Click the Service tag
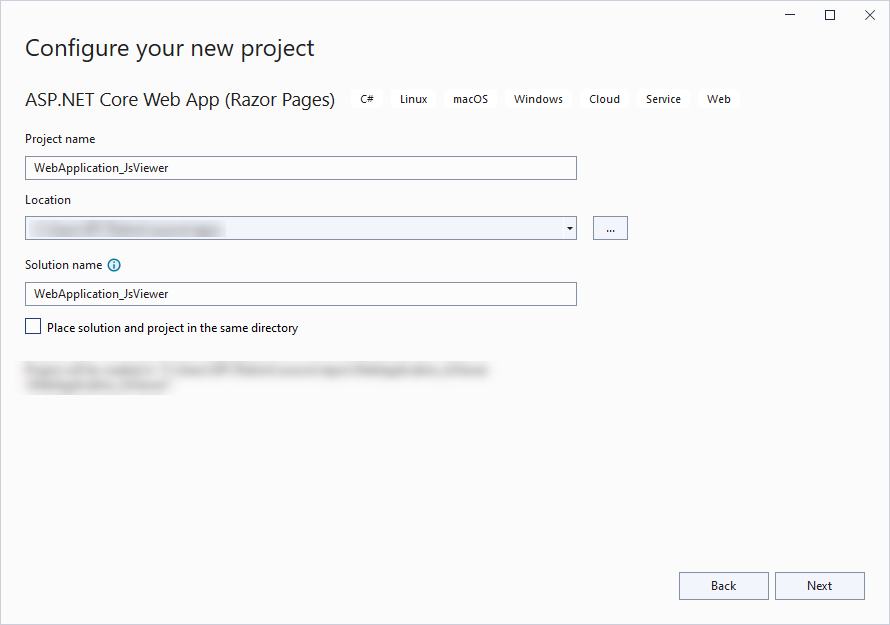The height and width of the screenshot is (625, 890). [x=663, y=99]
